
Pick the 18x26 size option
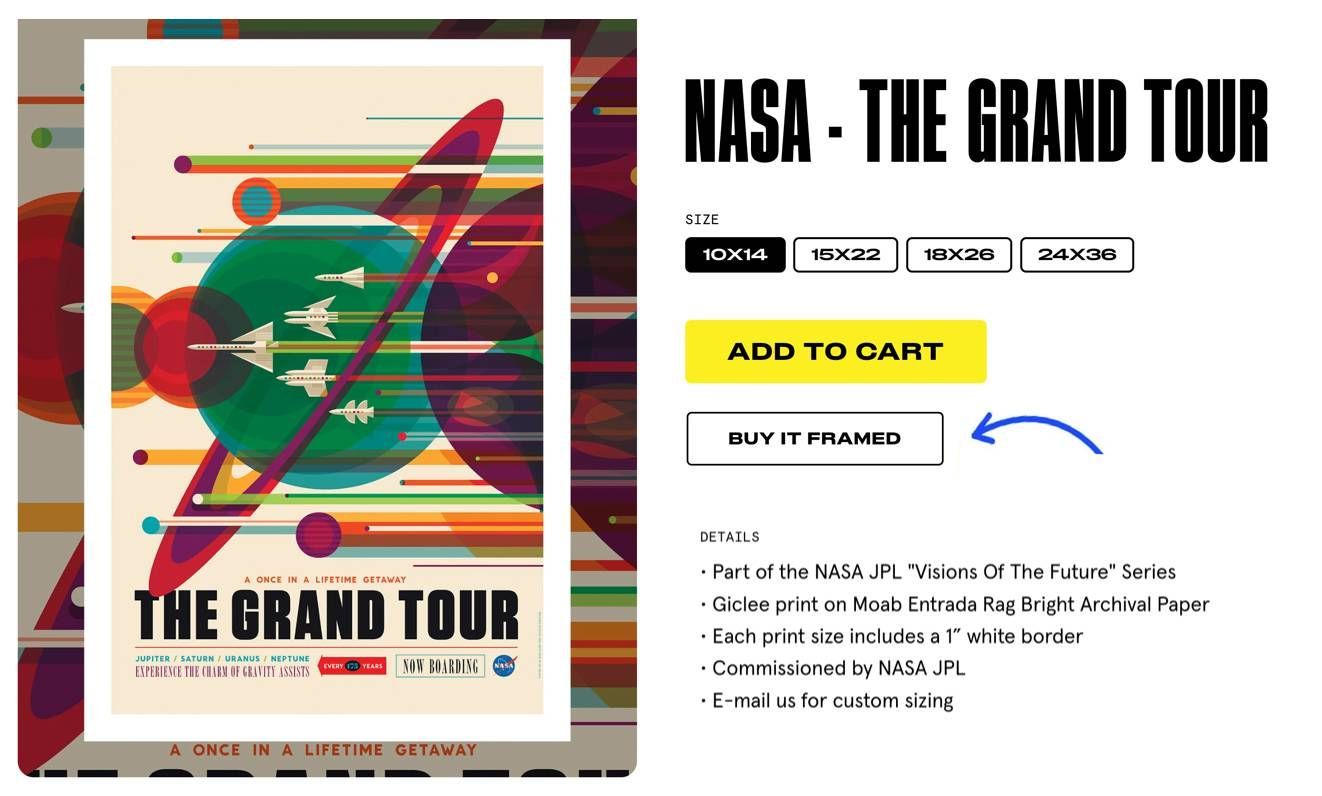(959, 255)
